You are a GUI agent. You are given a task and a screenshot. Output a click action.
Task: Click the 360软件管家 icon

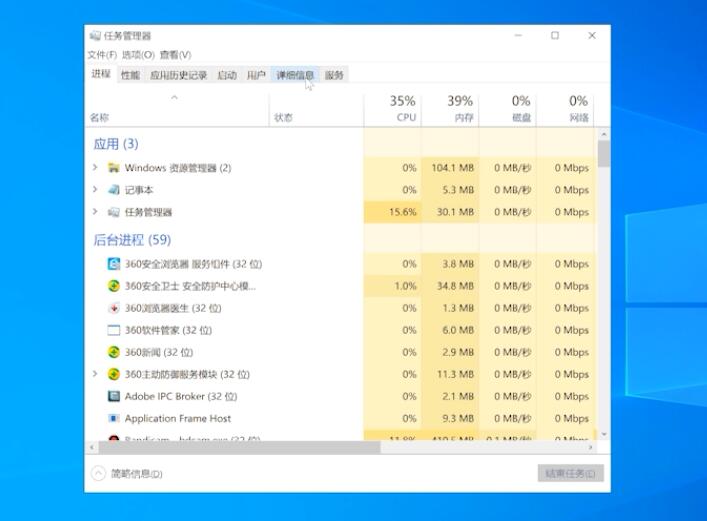pos(114,330)
